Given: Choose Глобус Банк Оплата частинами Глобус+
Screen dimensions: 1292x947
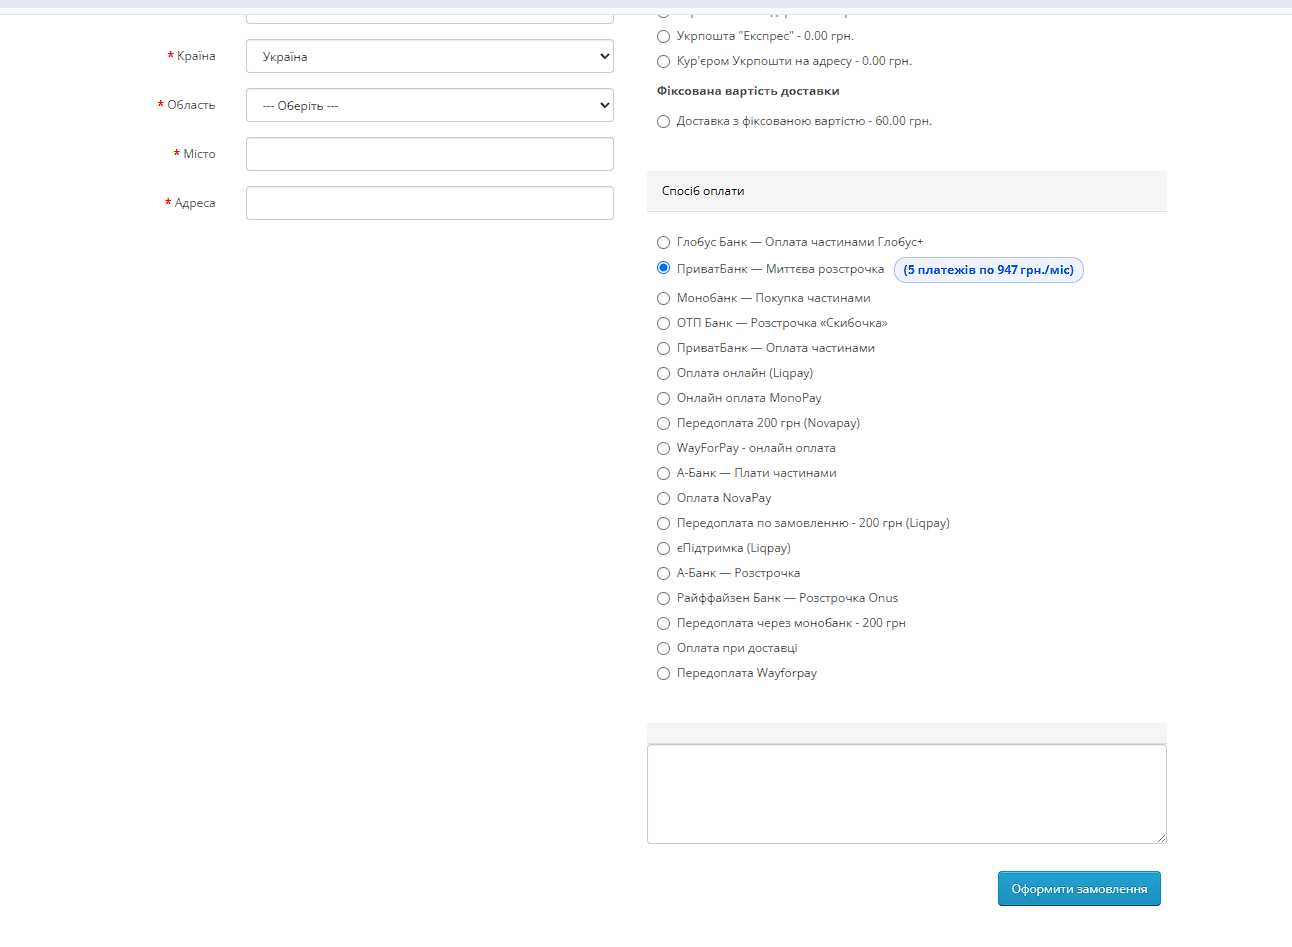Looking at the screenshot, I should tap(663, 242).
